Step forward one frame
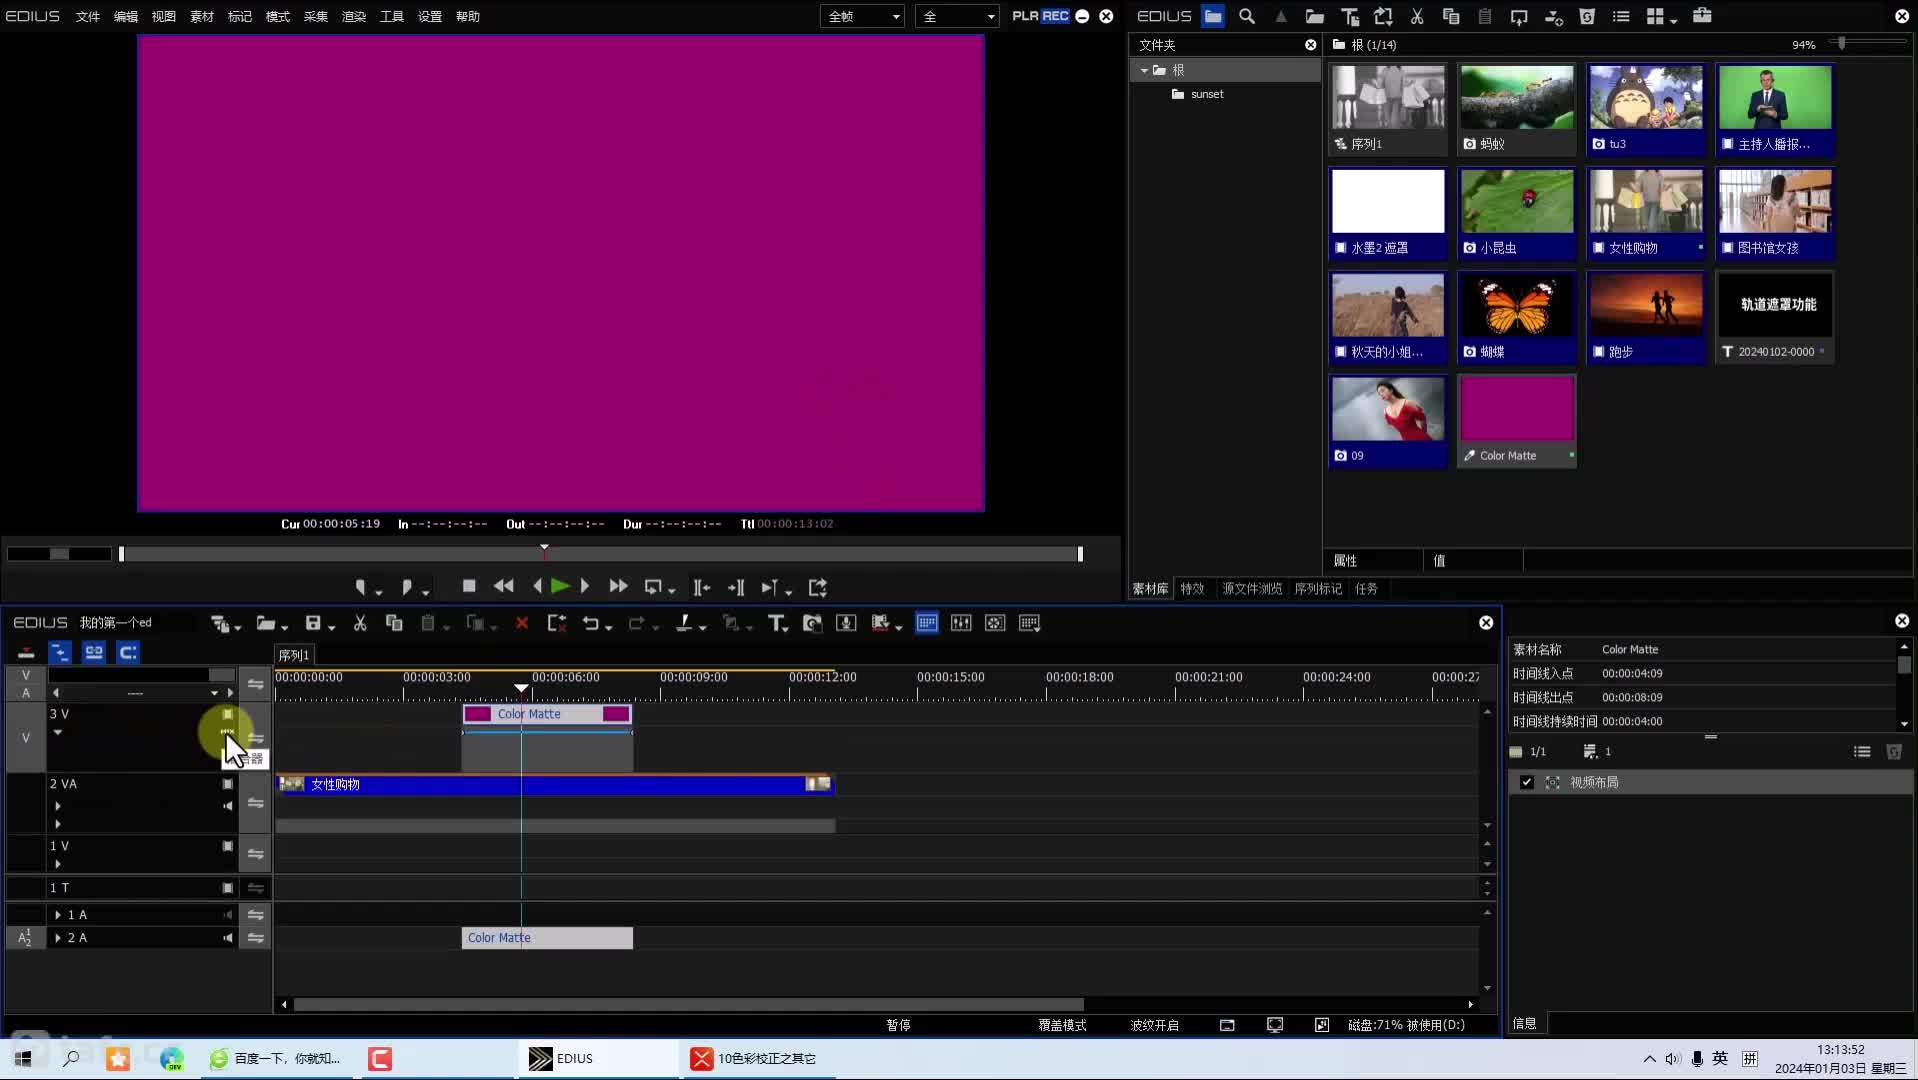This screenshot has height=1080, width=1918. point(585,587)
